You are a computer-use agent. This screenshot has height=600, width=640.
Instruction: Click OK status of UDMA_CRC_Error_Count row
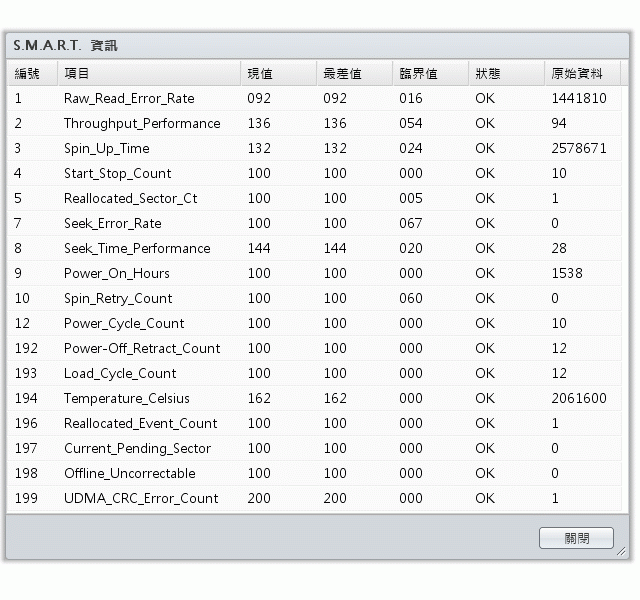485,498
